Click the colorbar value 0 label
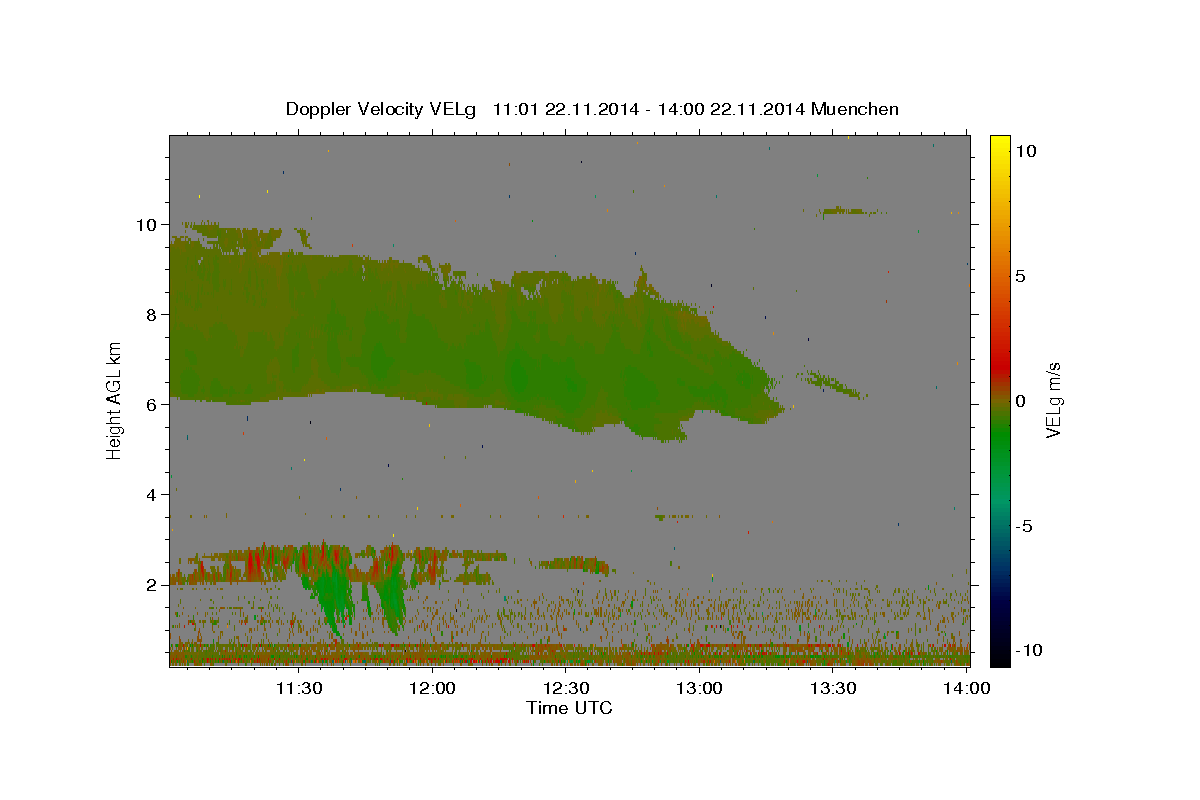Image resolution: width=1200 pixels, height=800 pixels. [1020, 400]
